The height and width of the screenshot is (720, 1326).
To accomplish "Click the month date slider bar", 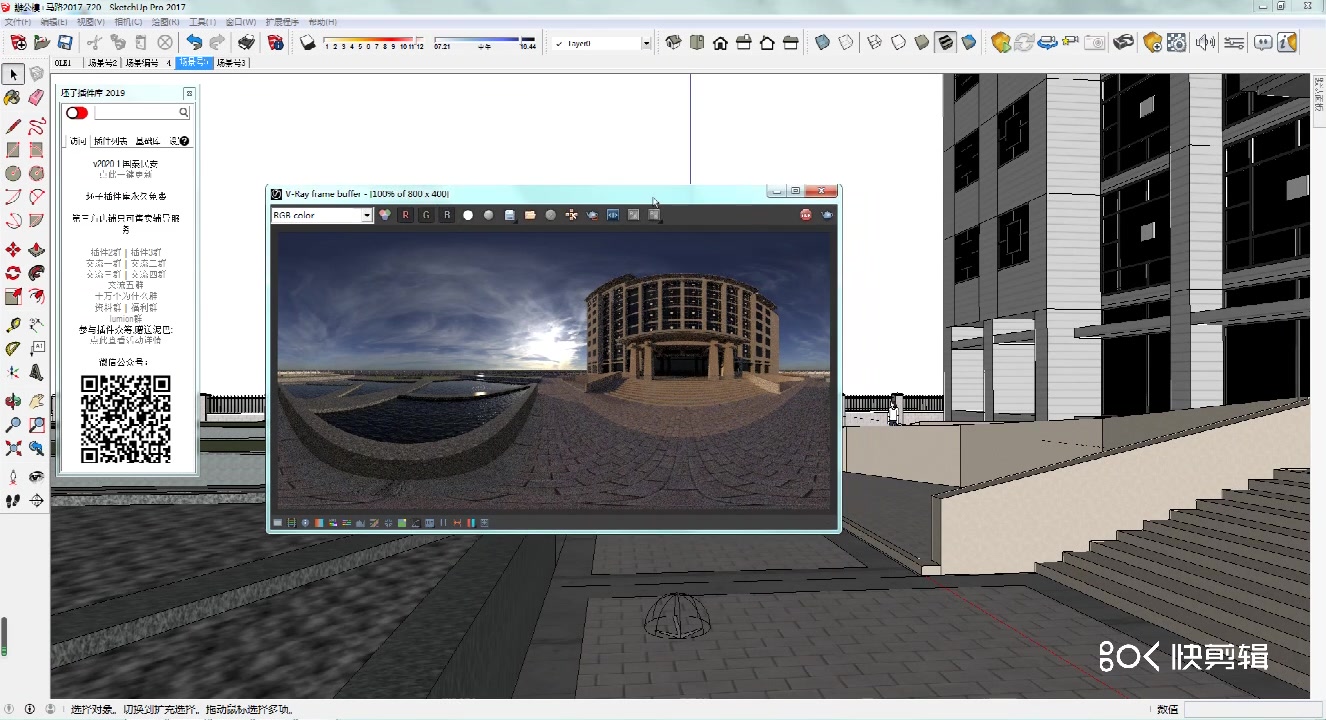I will pyautogui.click(x=374, y=43).
